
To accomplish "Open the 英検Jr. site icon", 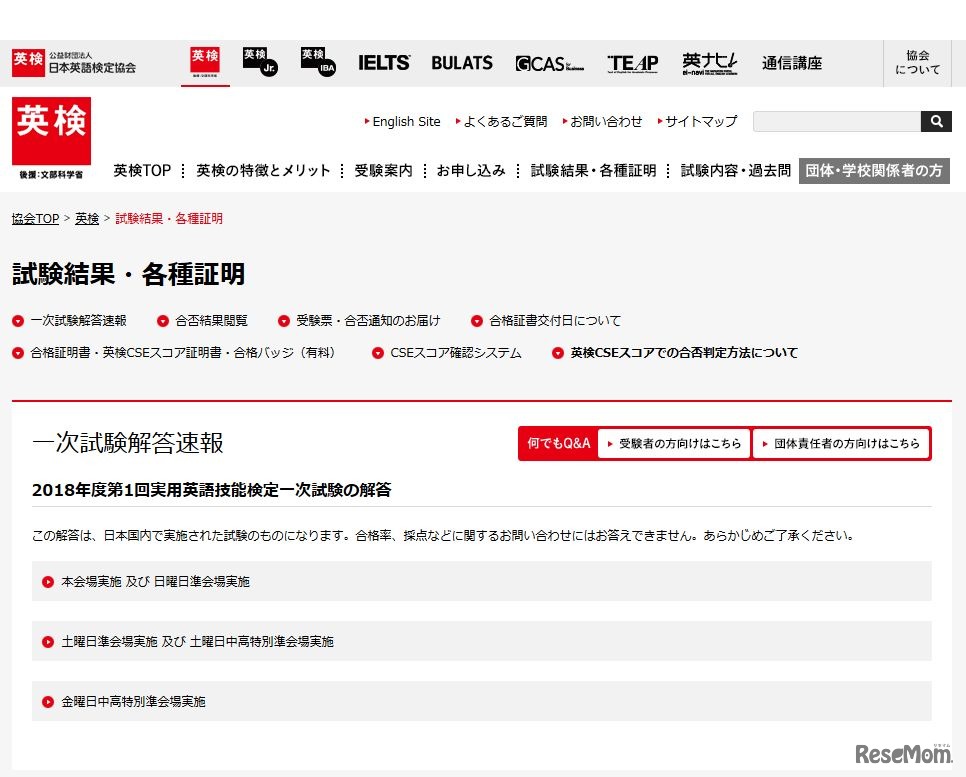I will pyautogui.click(x=259, y=62).
